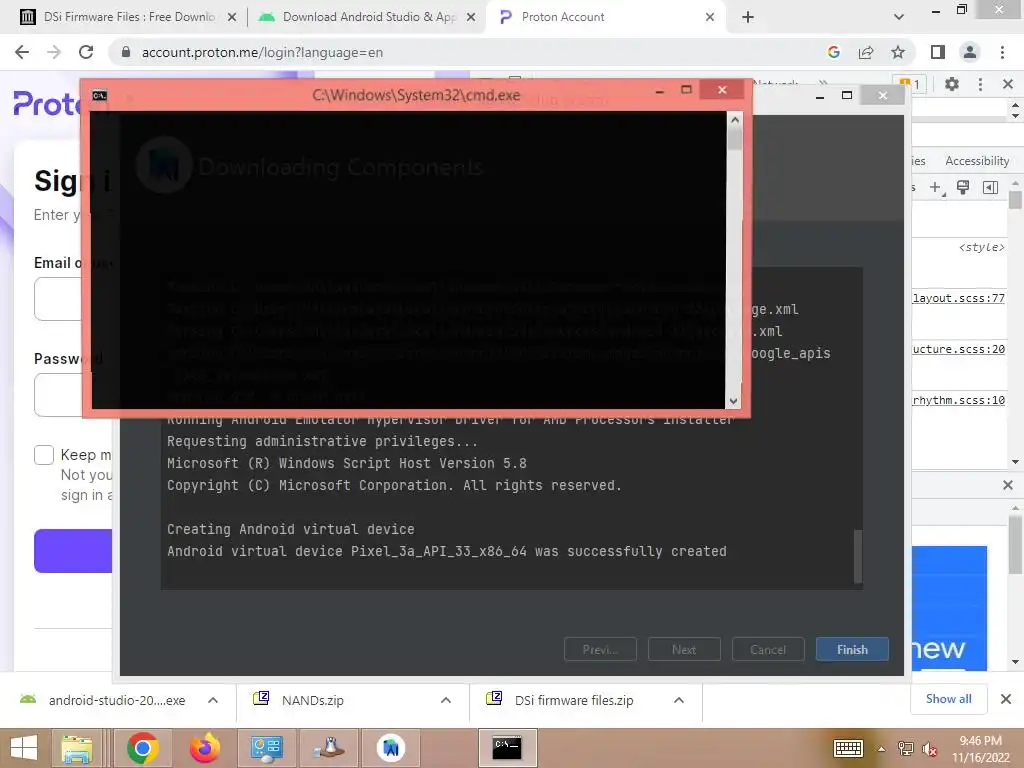The height and width of the screenshot is (768, 1024).
Task: Open DevTools settings gear
Action: point(952,84)
